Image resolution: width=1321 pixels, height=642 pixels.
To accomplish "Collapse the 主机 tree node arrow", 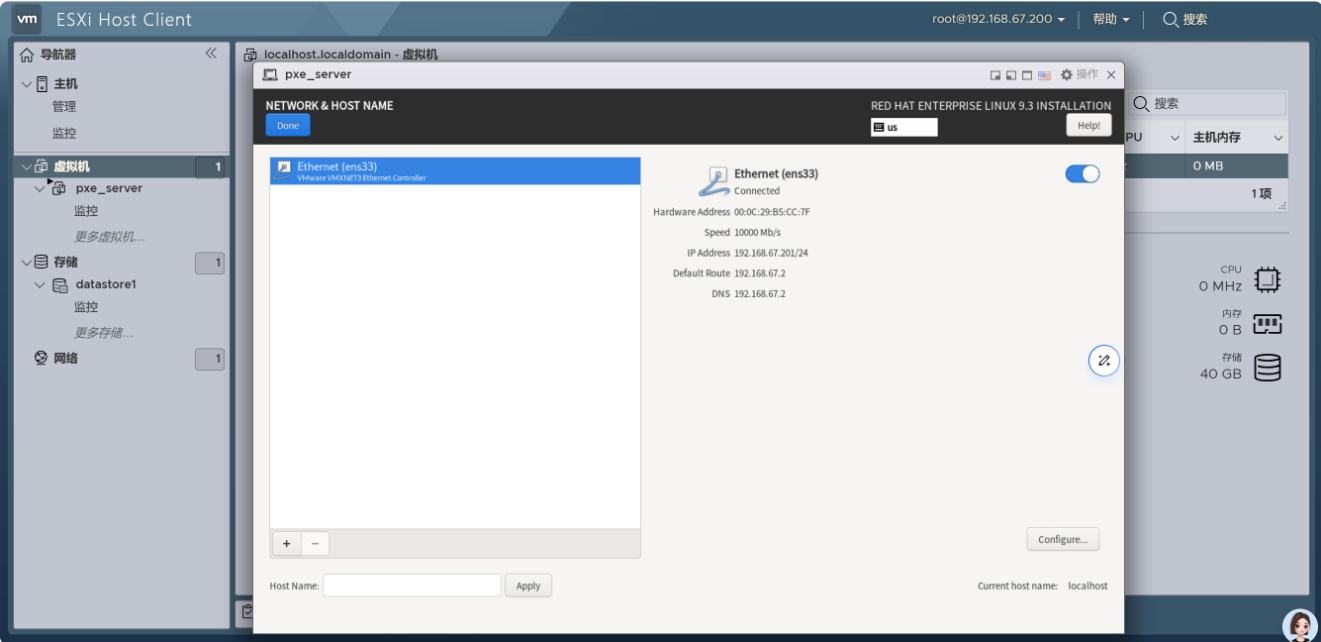I will pos(27,84).
